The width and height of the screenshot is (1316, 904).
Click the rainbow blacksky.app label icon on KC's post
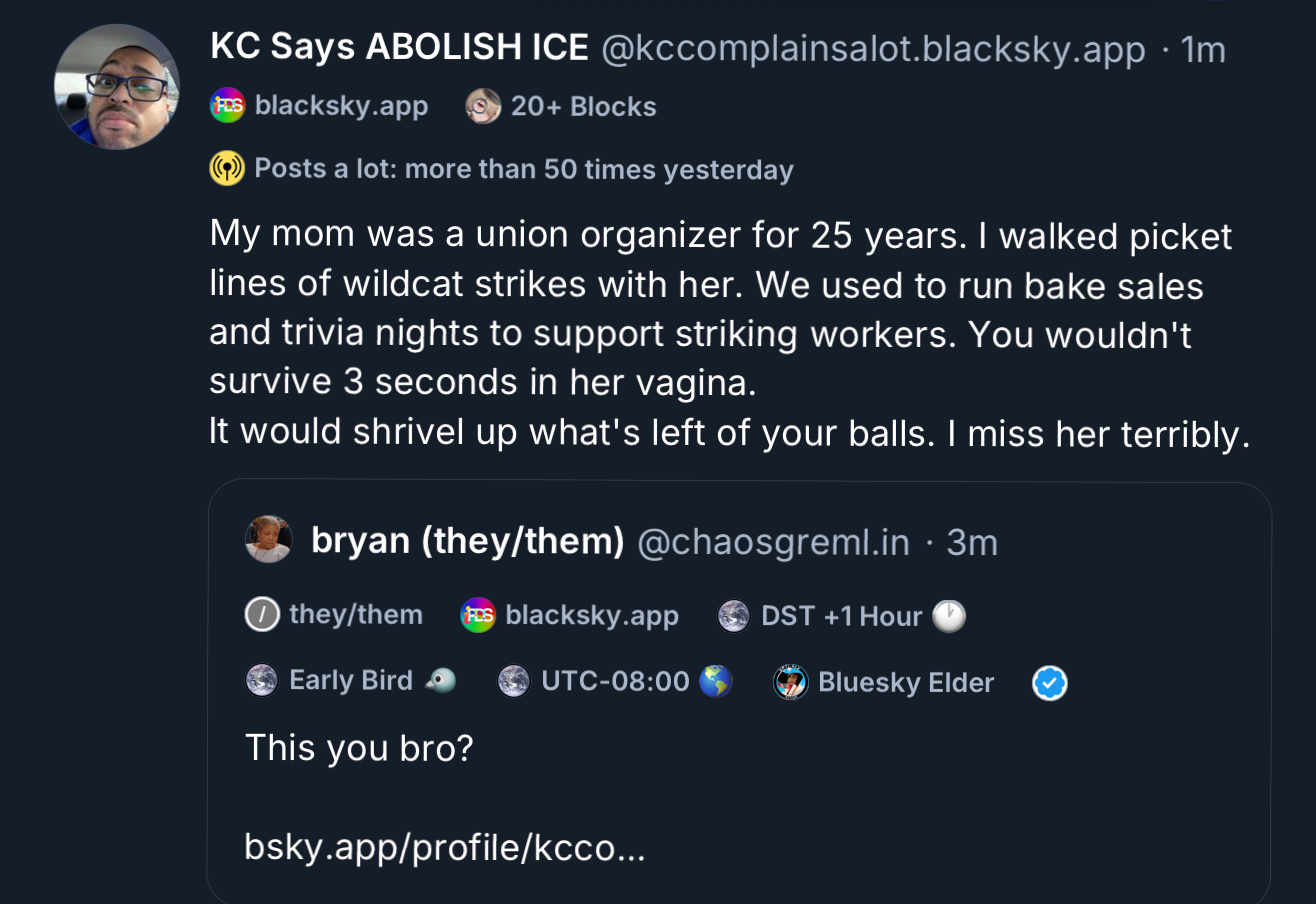[x=227, y=106]
